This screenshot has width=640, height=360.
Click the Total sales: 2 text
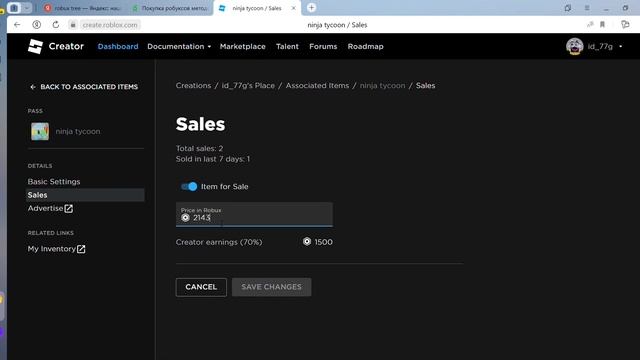tap(199, 149)
